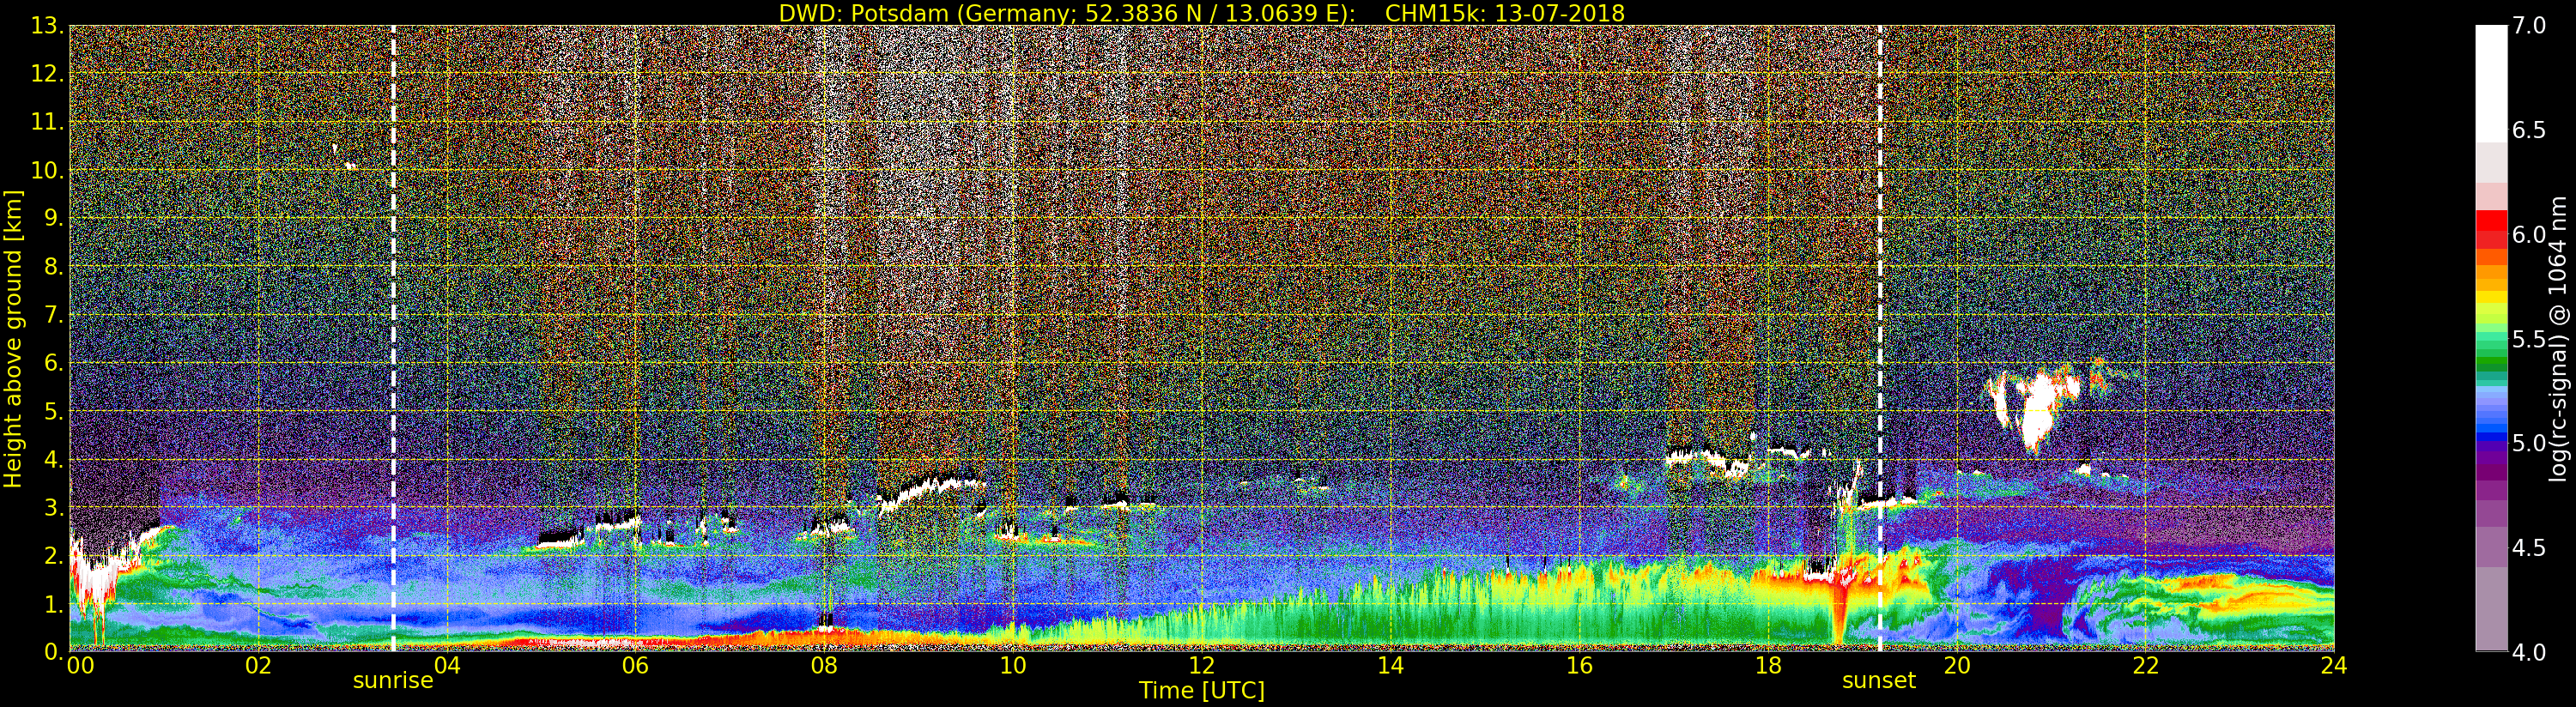
Task: Click the 9. height axis tick label
Action: click(x=54, y=218)
